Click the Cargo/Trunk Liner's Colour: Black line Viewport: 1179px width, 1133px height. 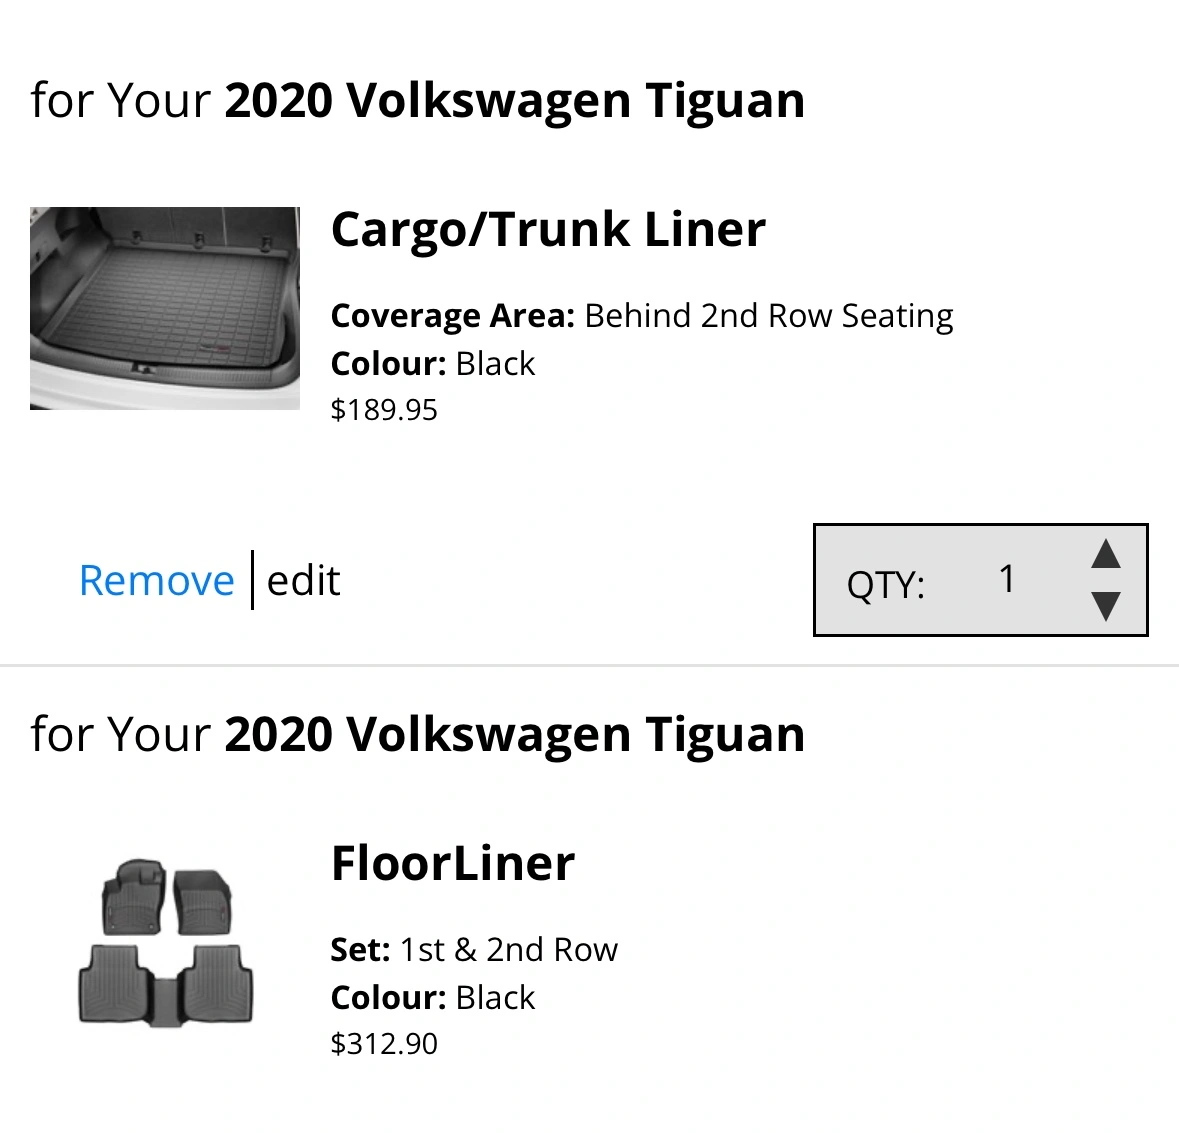[x=432, y=364]
